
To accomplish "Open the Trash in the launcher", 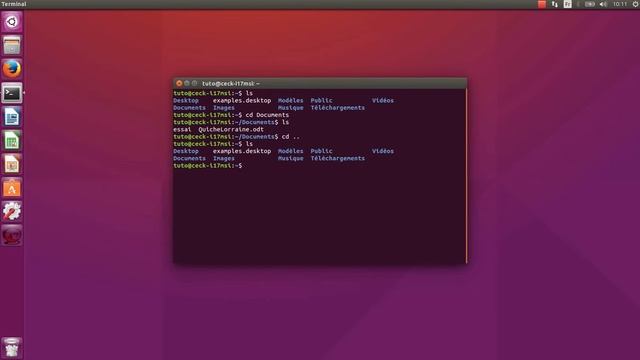I will pyautogui.click(x=11, y=348).
